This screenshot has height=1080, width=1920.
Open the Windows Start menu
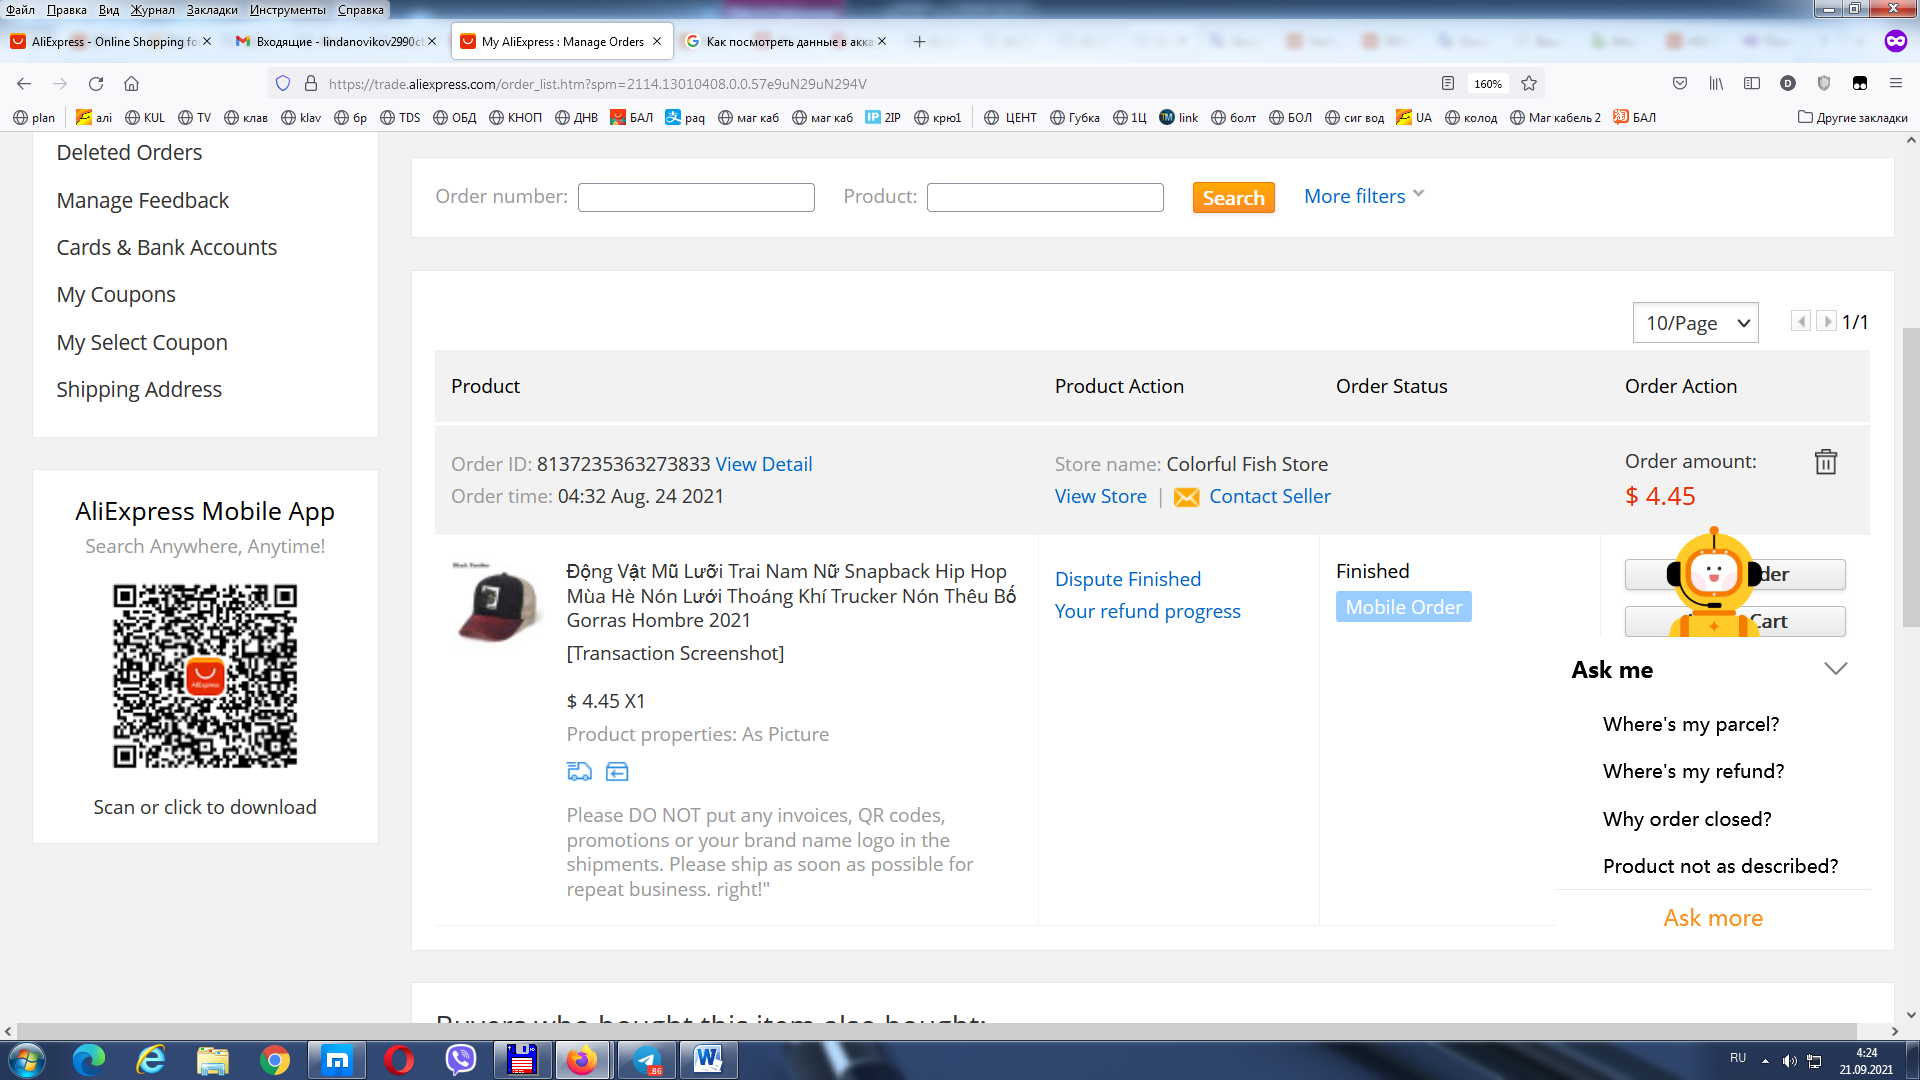point(27,1060)
